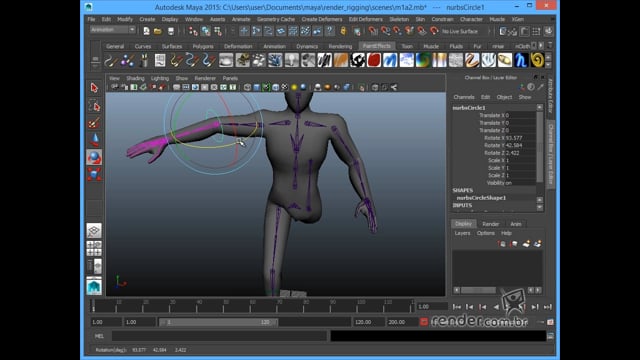Activate the Rotate tool sphere icon
This screenshot has height=360, width=640.
point(94,157)
